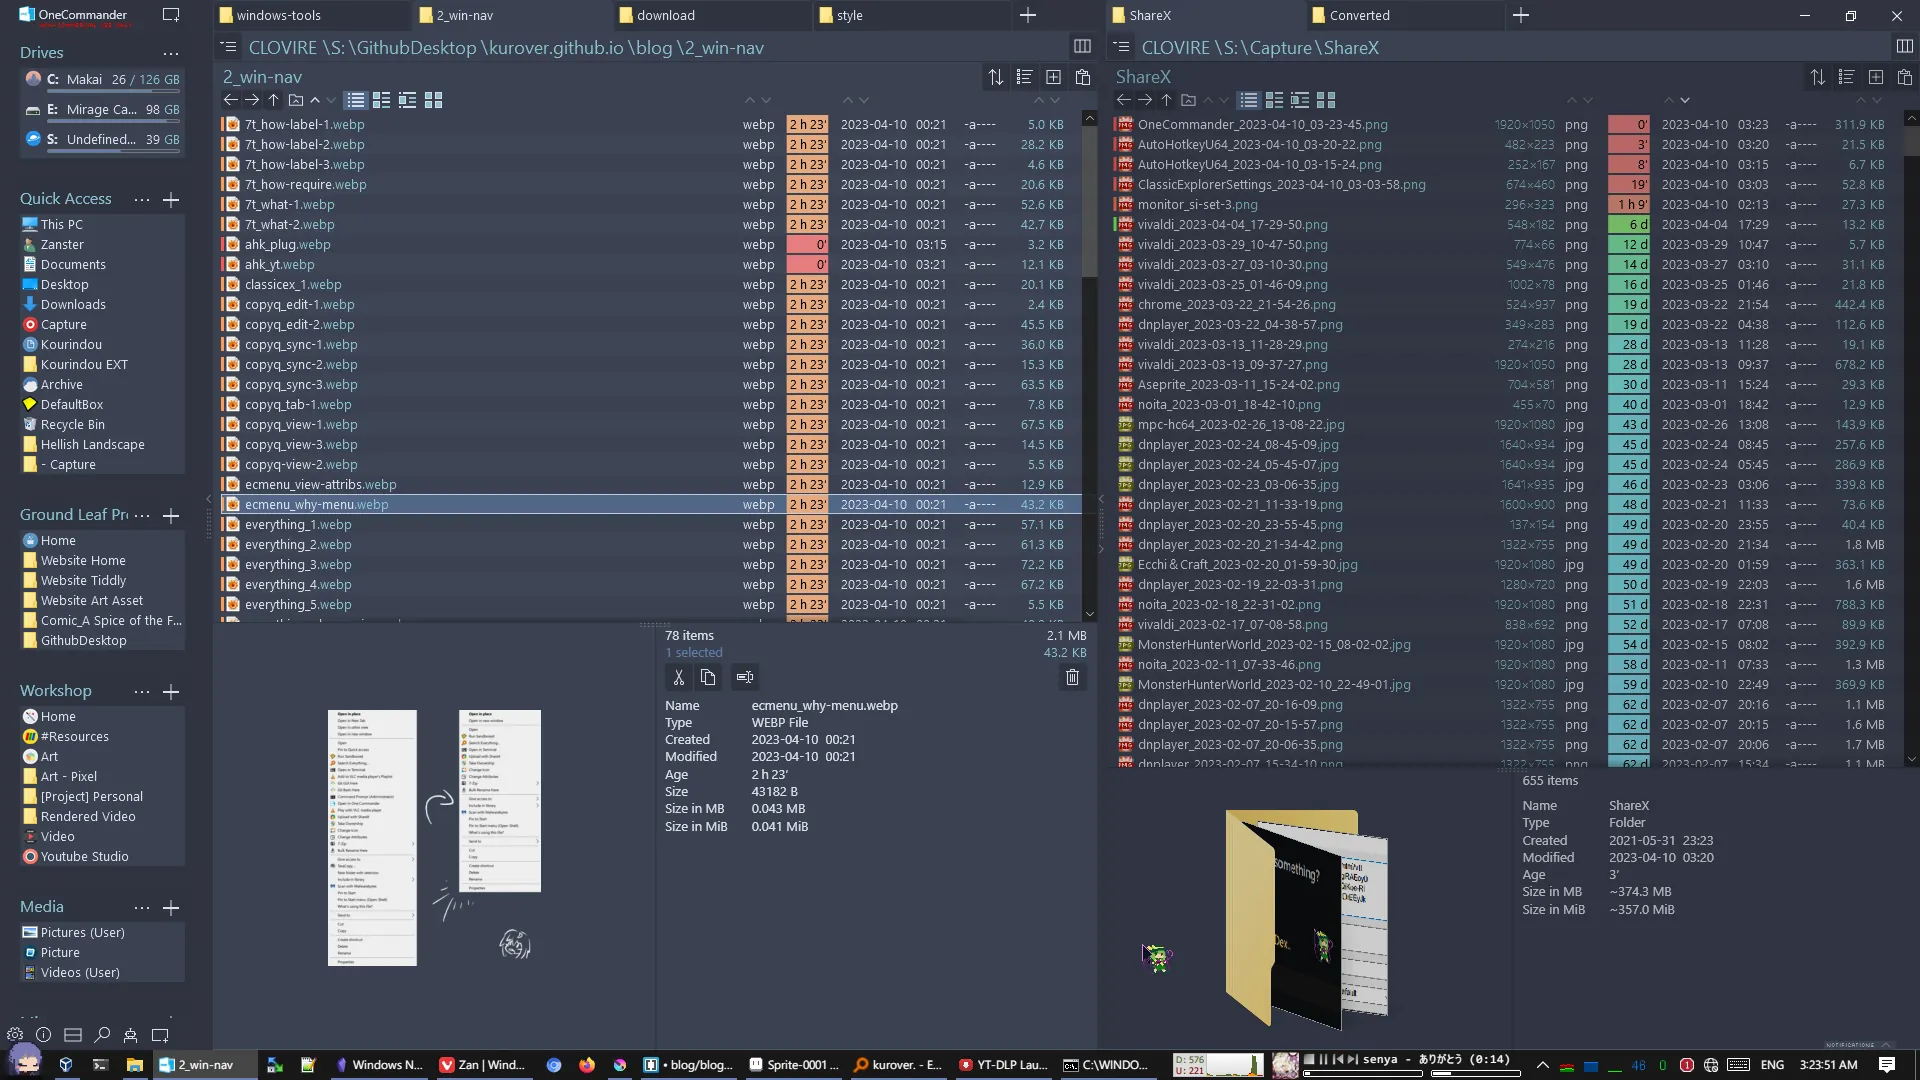Toggle columns layout button in left pane

[x=1082, y=47]
